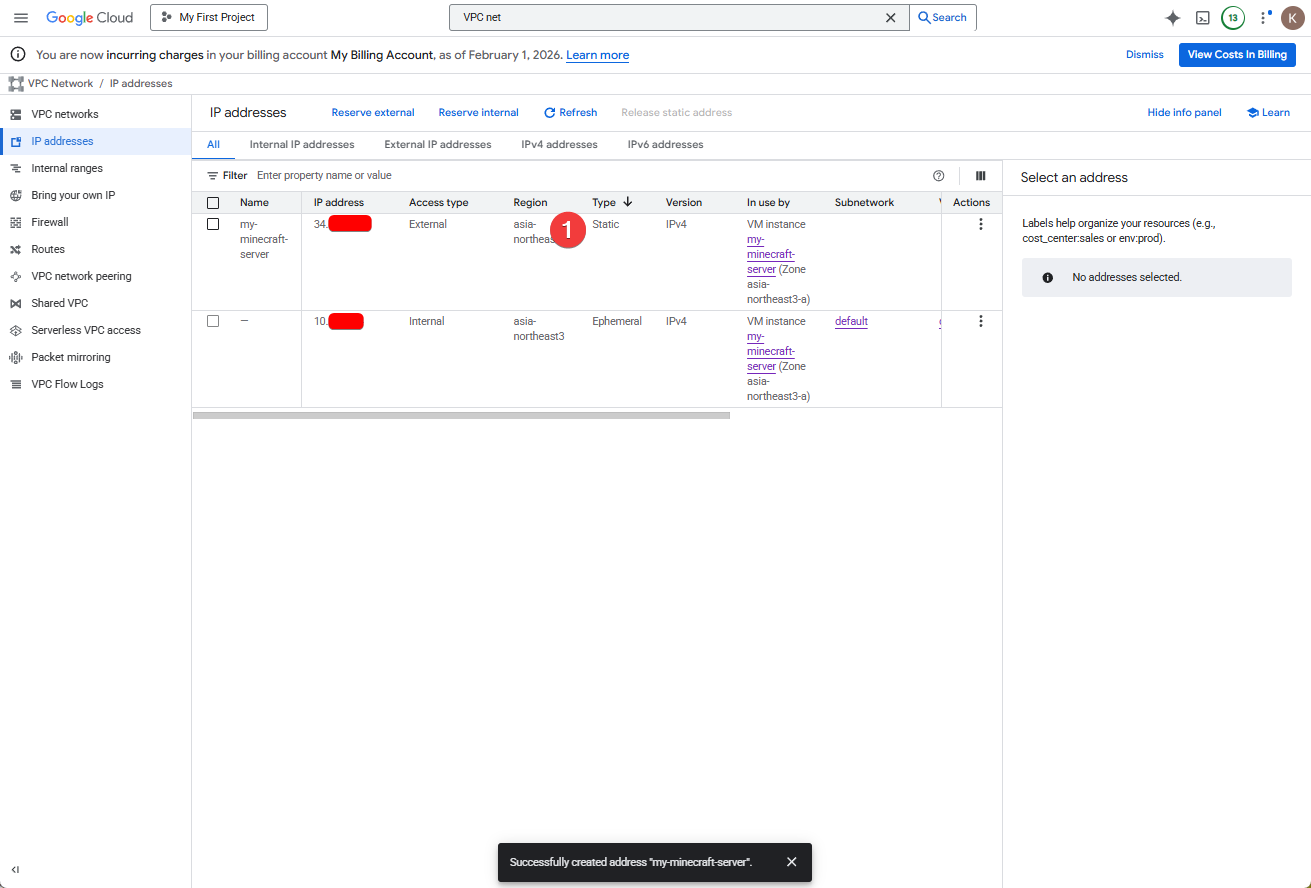Open the Learn panel
Screen dimensions: 1311x888
coord(1268,113)
